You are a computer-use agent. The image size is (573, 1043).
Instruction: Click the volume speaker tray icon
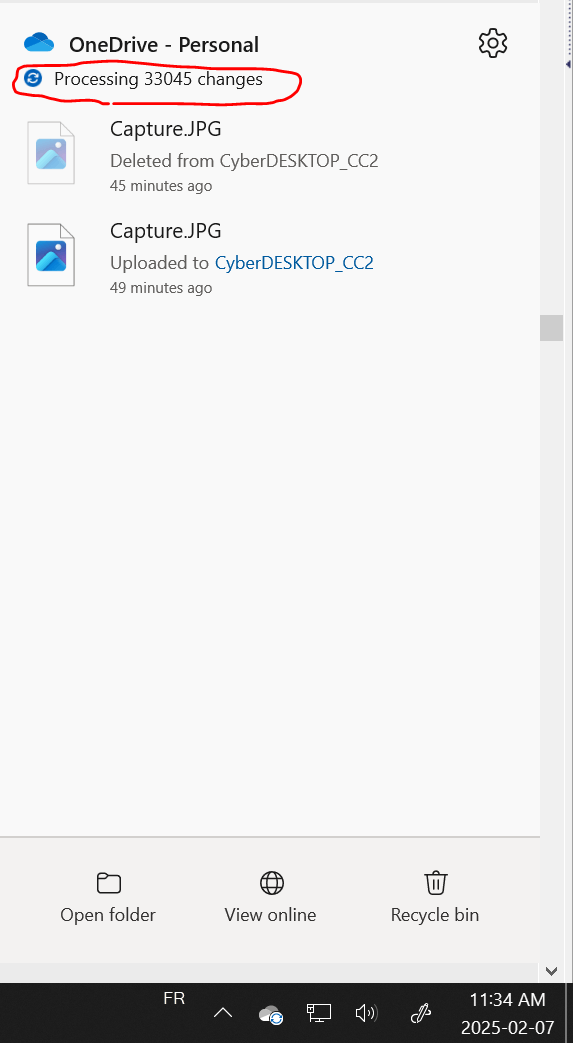tap(366, 1013)
